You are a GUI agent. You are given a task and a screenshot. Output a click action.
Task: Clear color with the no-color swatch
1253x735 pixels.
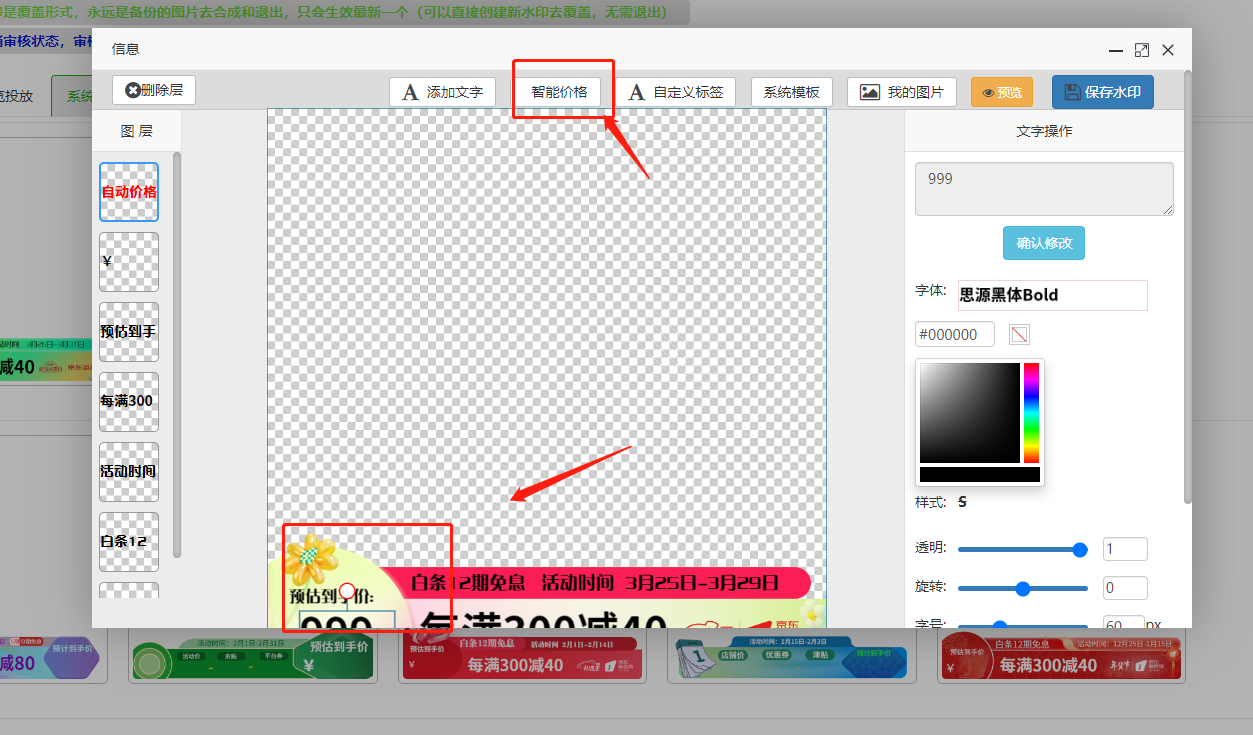[1019, 335]
